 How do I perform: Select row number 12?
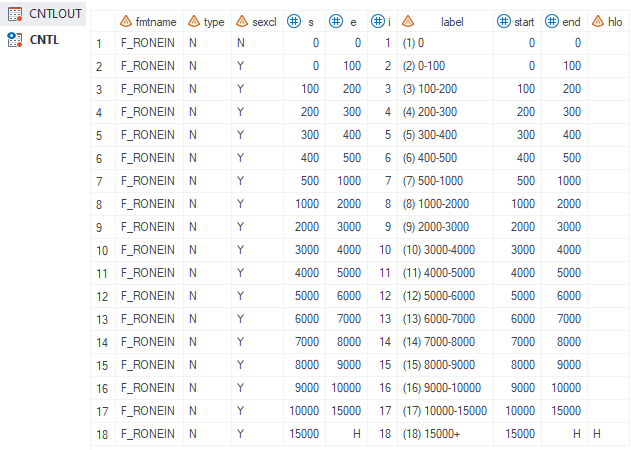pyautogui.click(x=102, y=296)
